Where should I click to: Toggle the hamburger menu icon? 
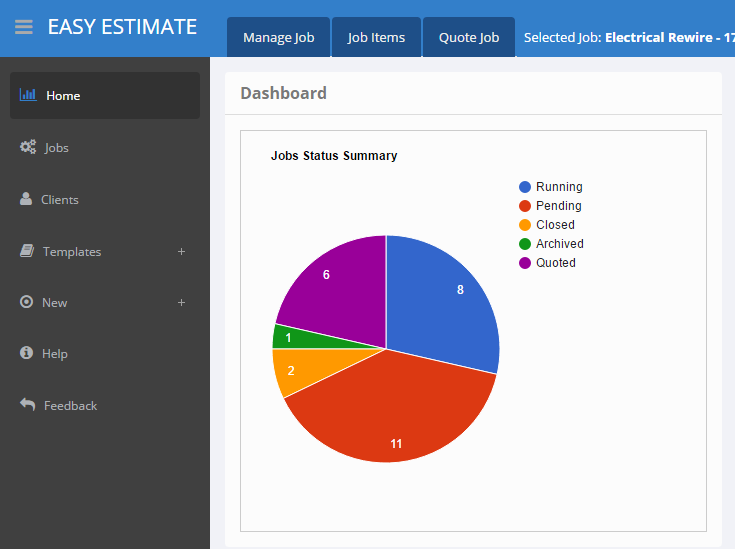click(x=23, y=27)
